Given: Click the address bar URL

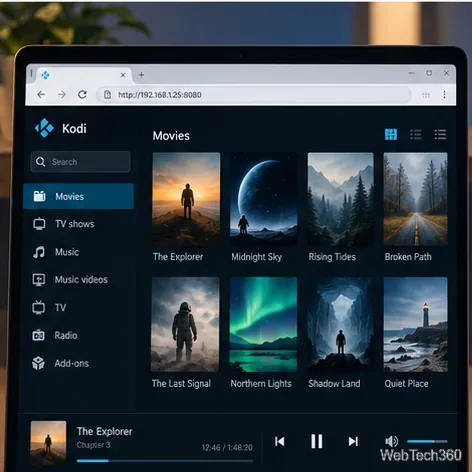Looking at the screenshot, I should 160,95.
